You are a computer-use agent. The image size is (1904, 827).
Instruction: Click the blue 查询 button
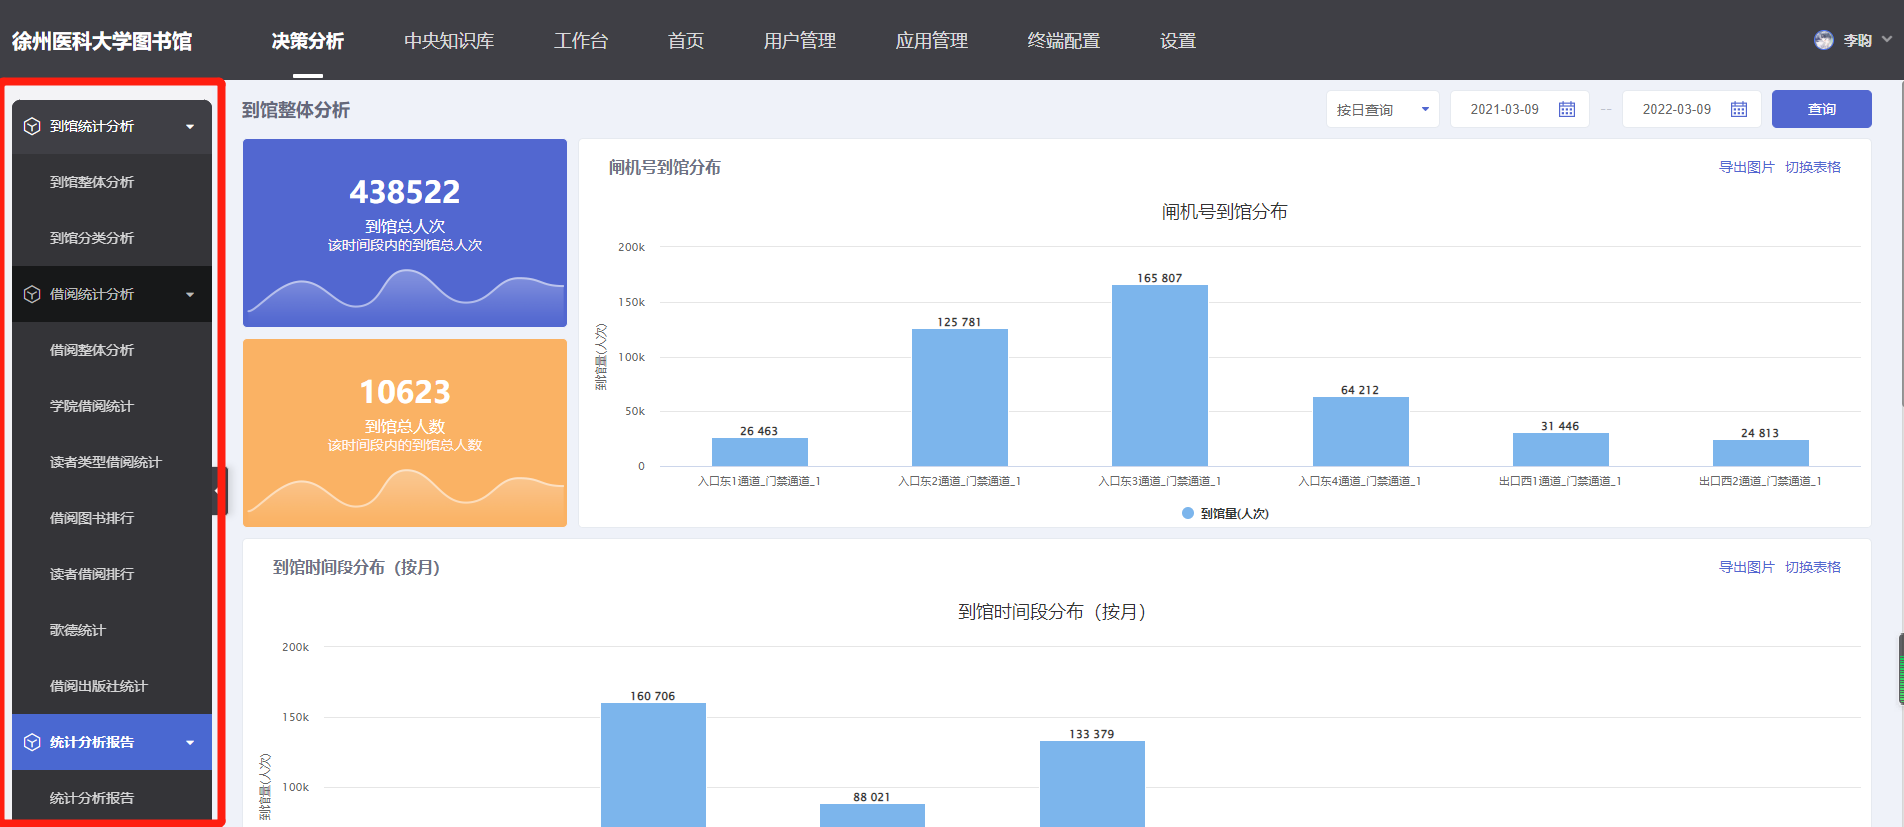pyautogui.click(x=1821, y=109)
